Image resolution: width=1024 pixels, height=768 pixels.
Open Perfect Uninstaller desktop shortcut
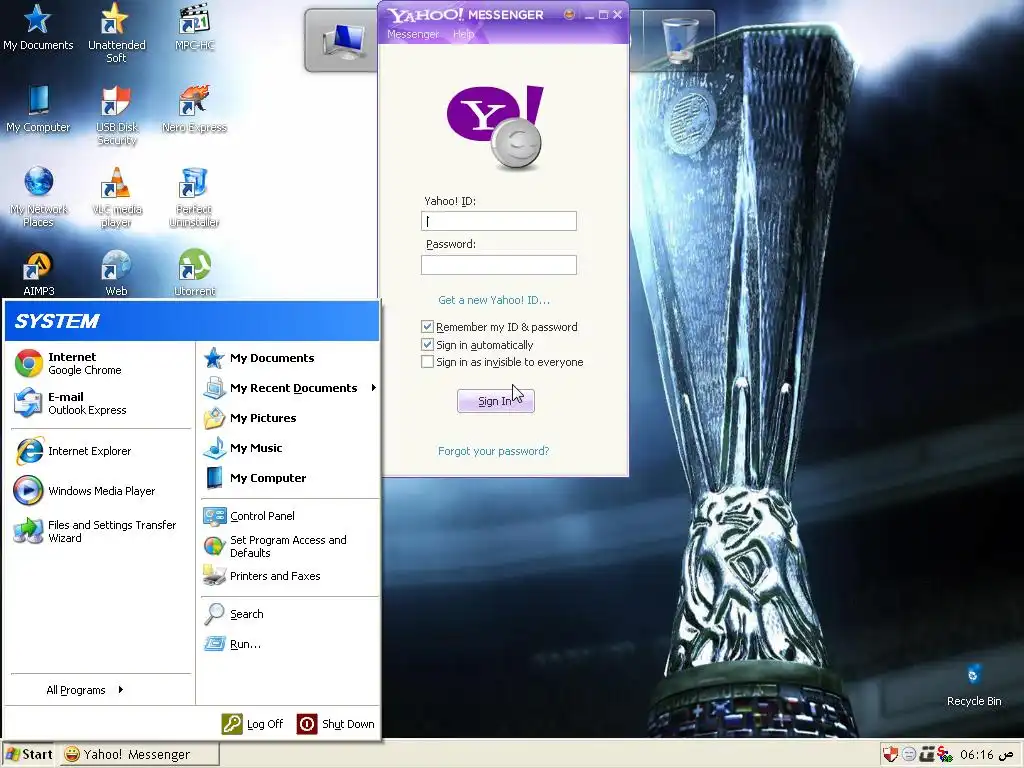(x=194, y=197)
